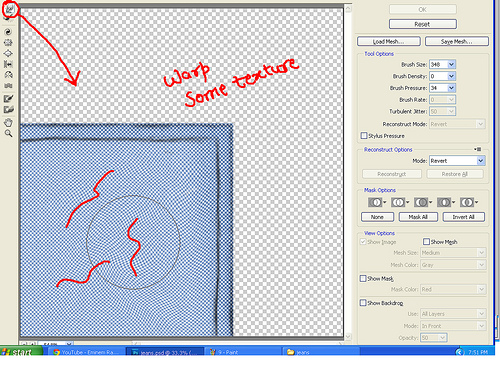Click the system tray arrow icon
The image size is (500, 371).
pos(460,352)
